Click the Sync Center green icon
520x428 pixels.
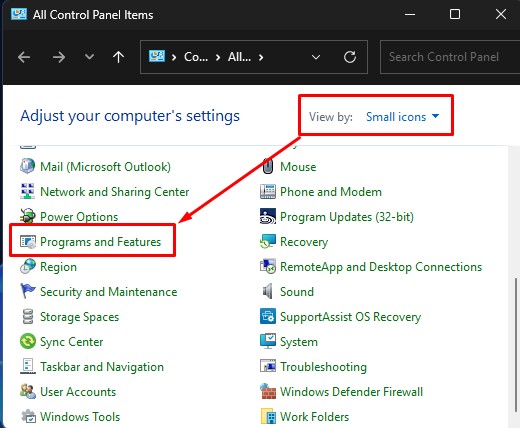[x=28, y=341]
